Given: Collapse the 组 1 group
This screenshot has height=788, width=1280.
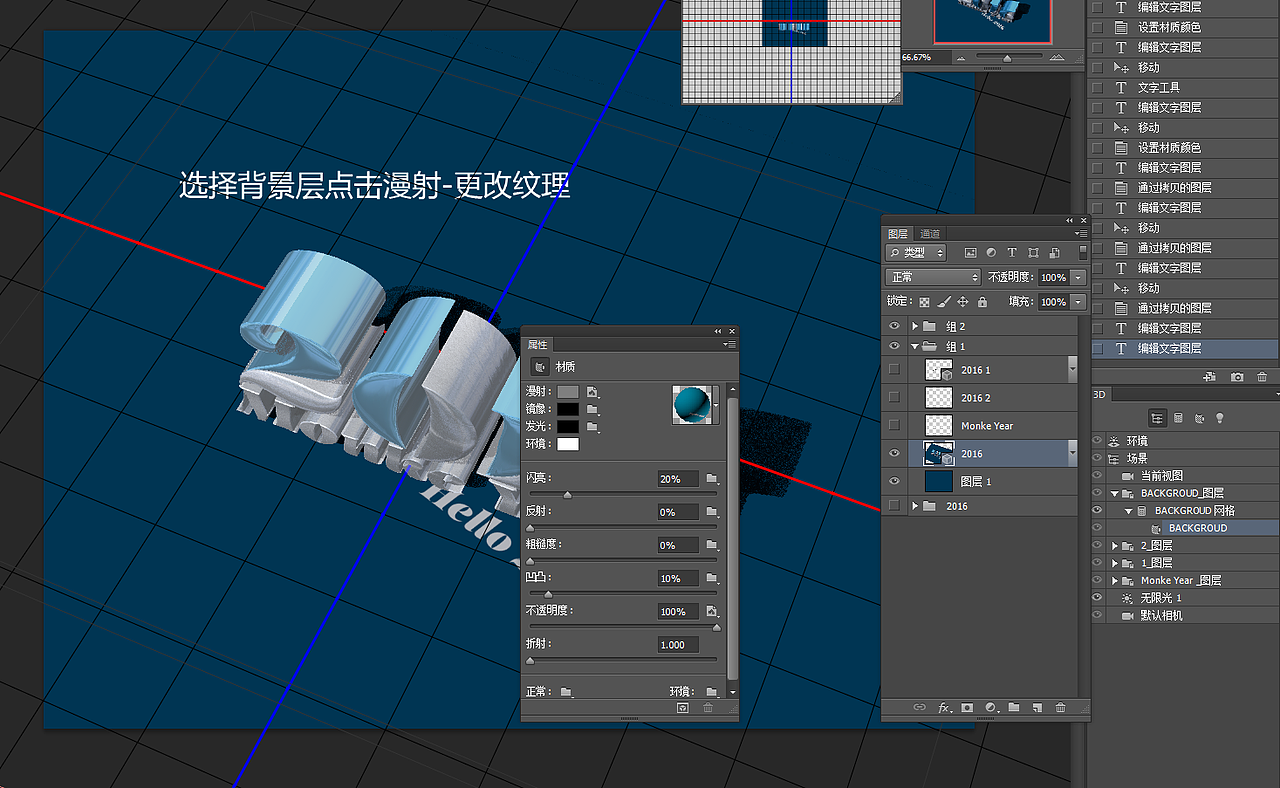Looking at the screenshot, I should click(x=914, y=346).
